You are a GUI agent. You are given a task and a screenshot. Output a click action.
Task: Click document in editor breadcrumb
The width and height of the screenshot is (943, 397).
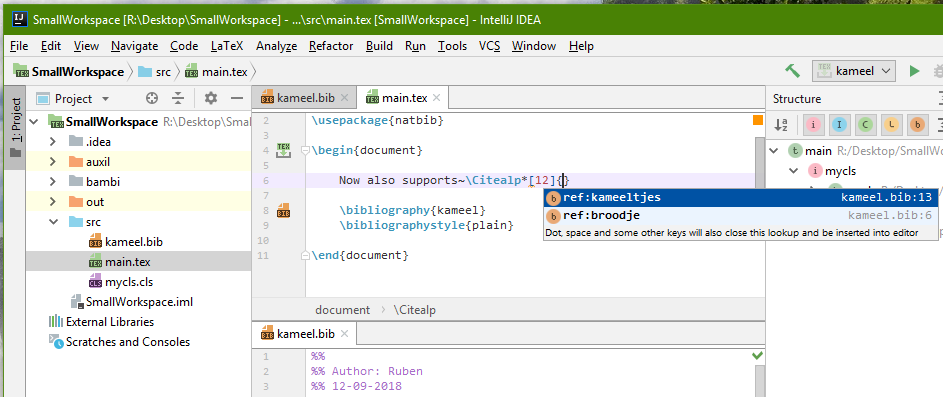[342, 310]
